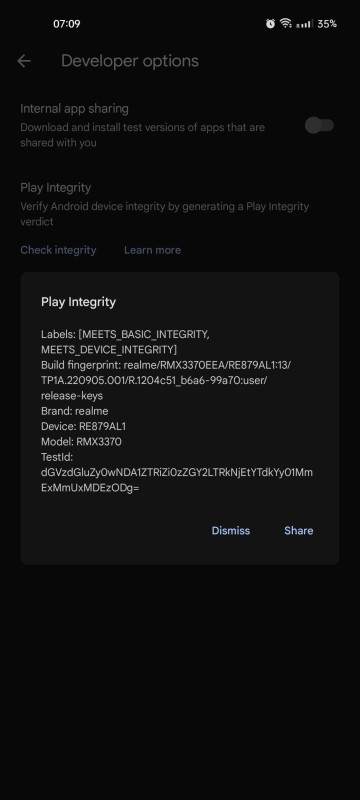Open the Learn more link
The width and height of the screenshot is (360, 800).
152,250
